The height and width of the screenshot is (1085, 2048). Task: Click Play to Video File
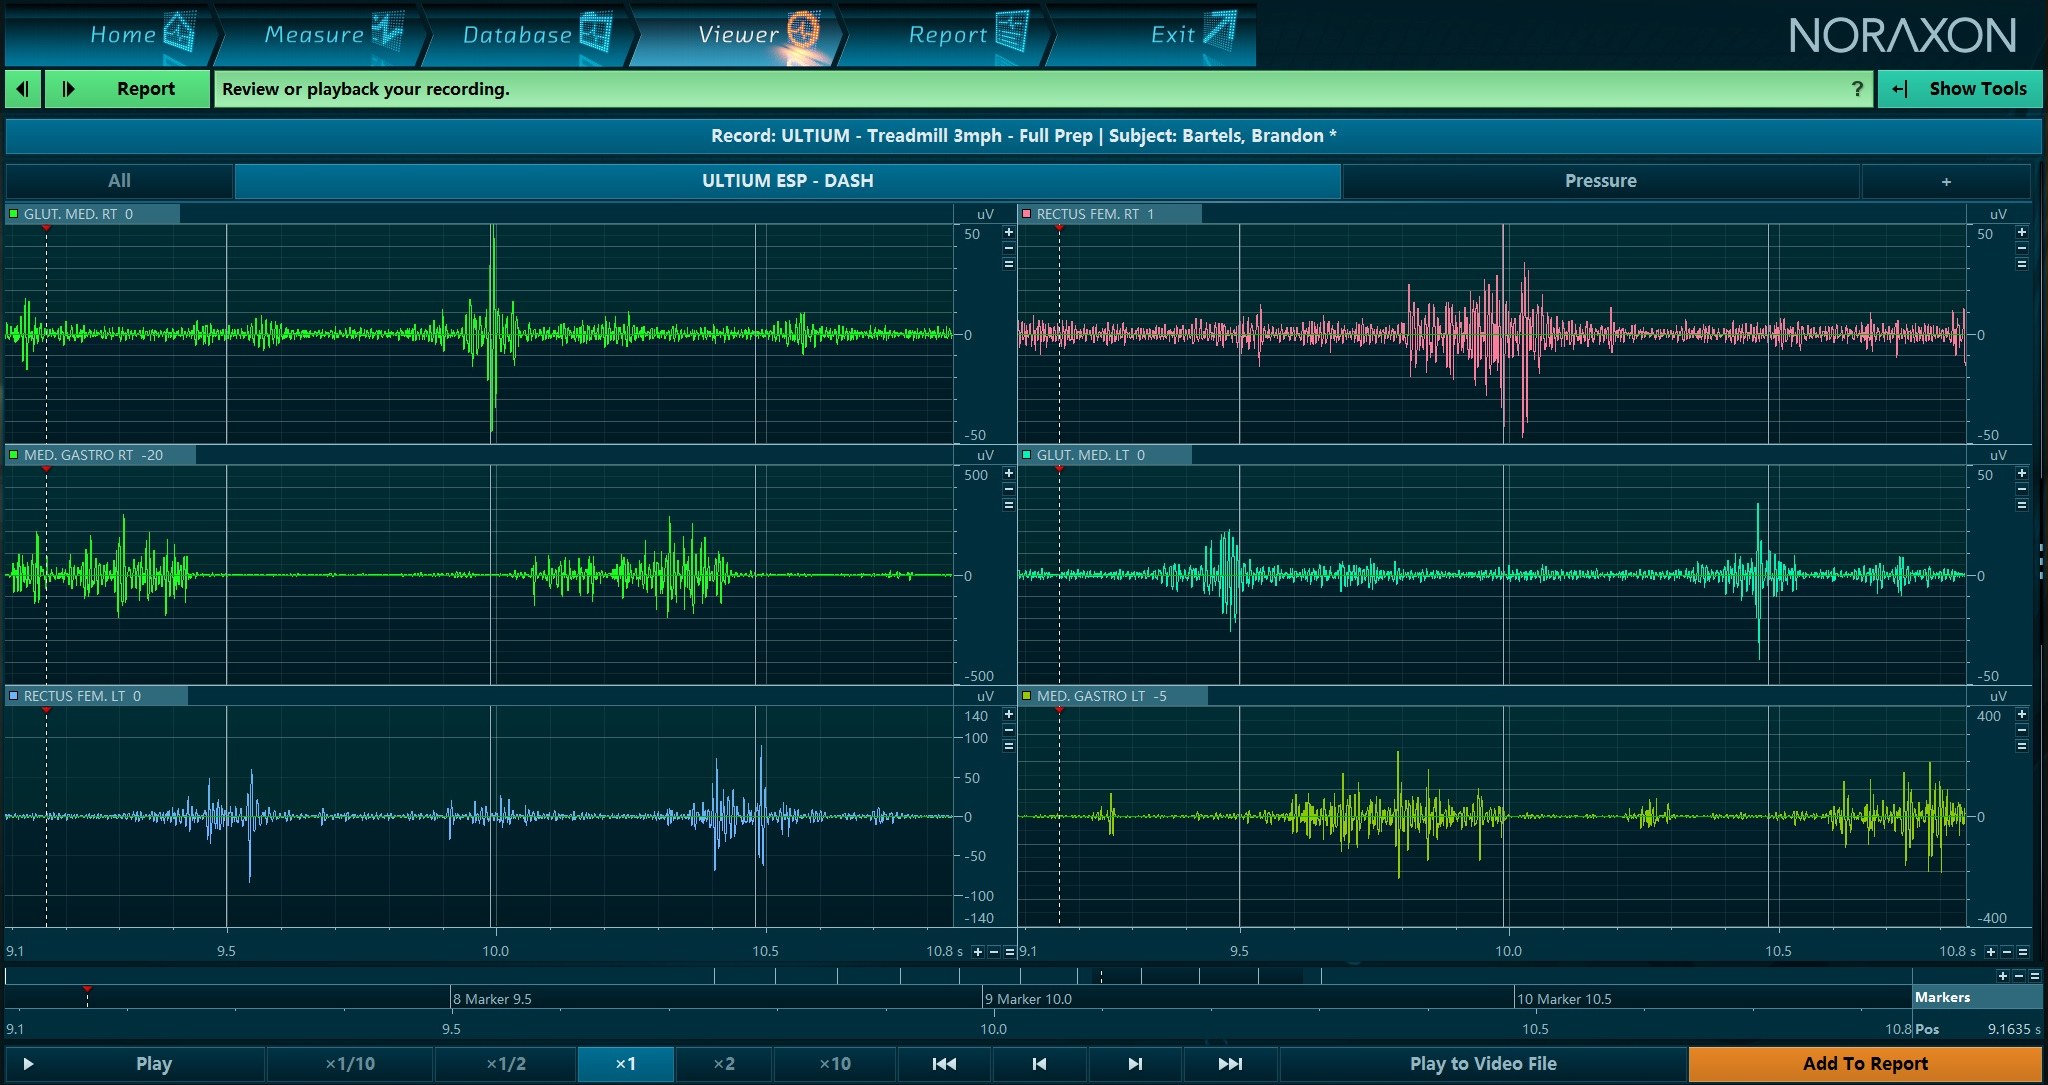tap(1483, 1064)
